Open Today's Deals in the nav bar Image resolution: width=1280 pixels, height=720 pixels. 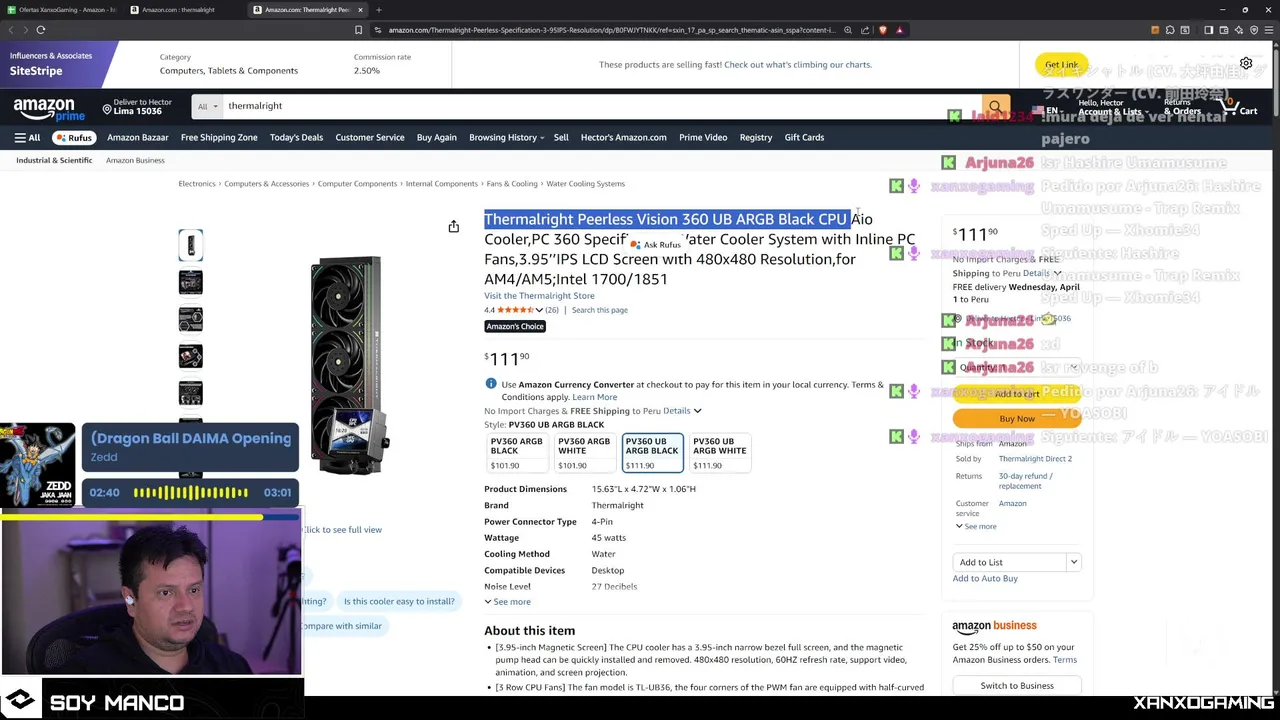(296, 137)
